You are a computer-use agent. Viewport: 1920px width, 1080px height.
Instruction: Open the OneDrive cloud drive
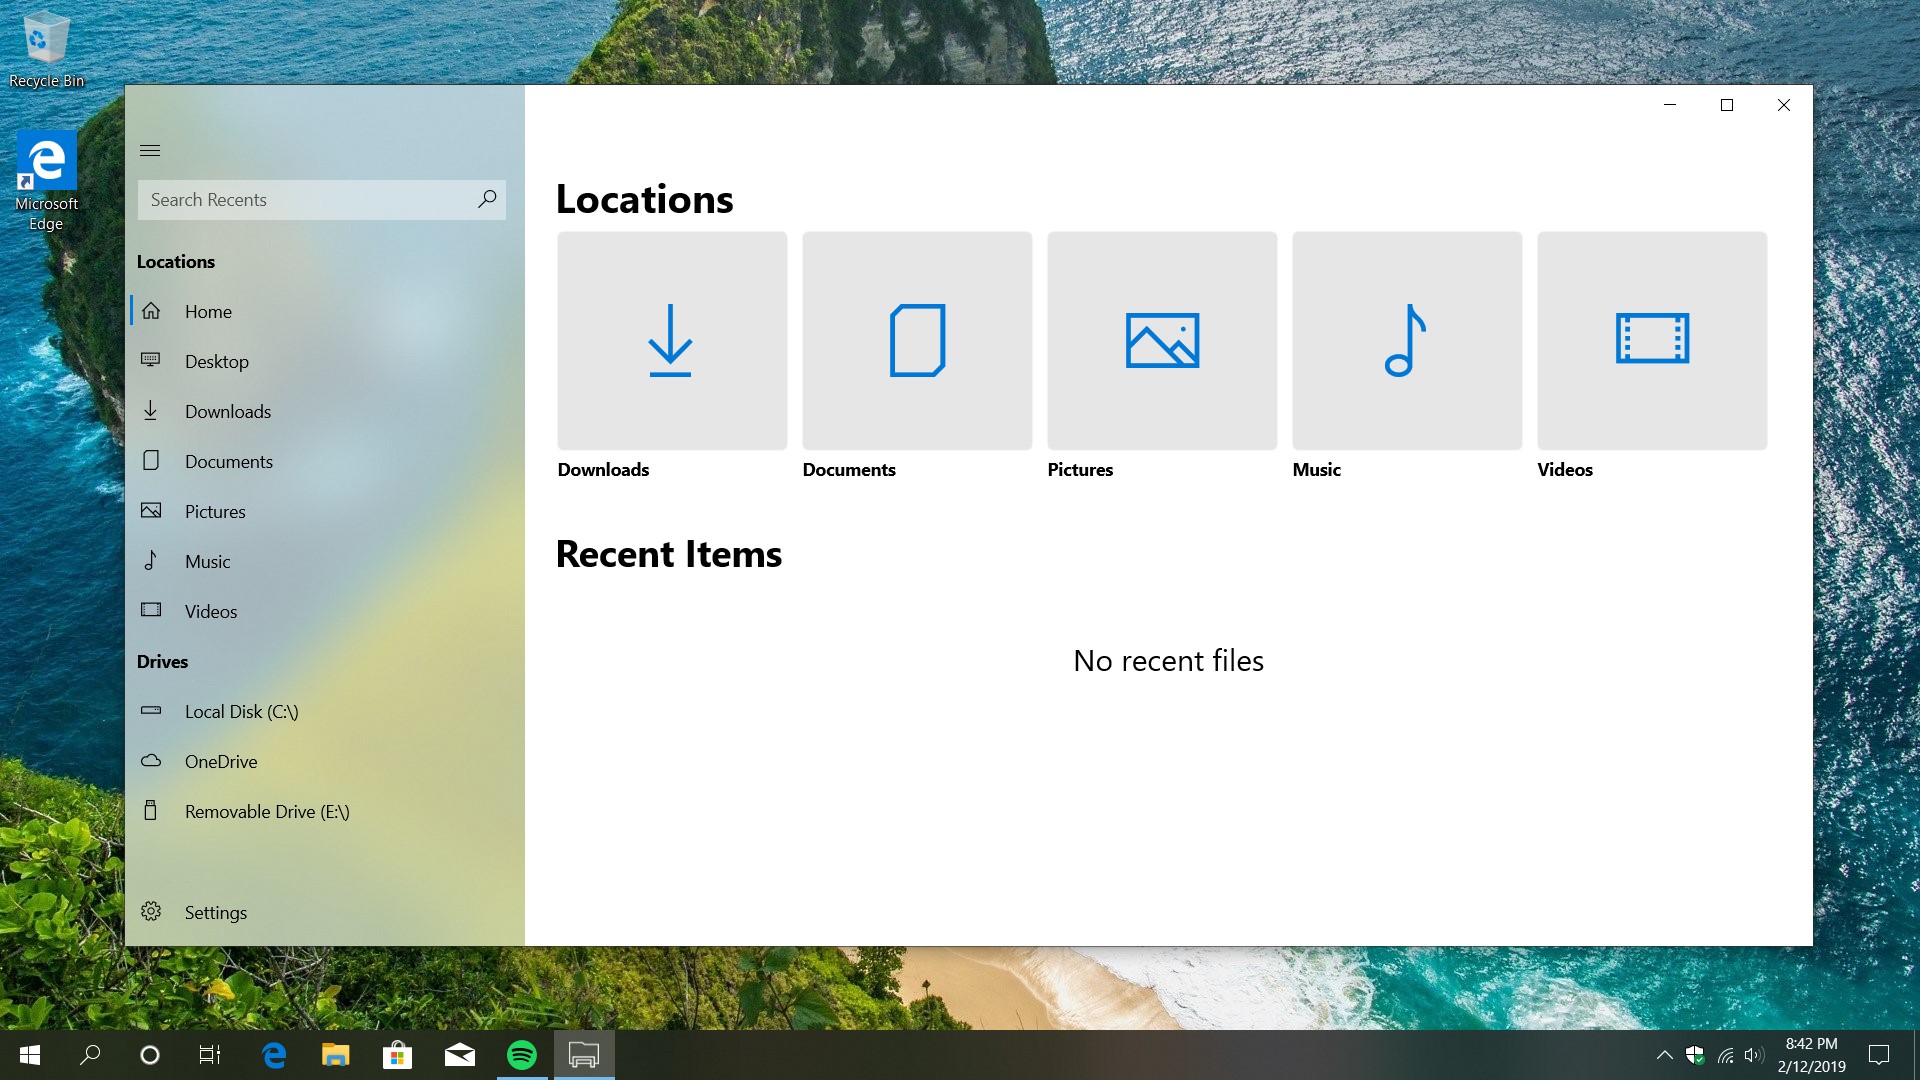(220, 762)
